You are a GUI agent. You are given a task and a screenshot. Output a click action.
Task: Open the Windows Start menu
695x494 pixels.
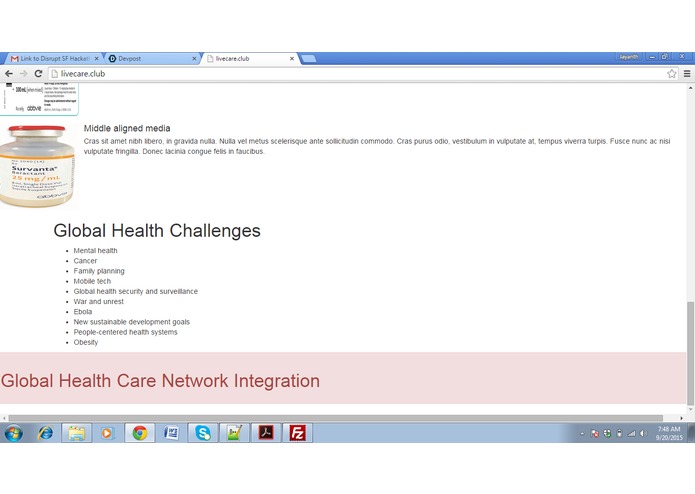13,433
